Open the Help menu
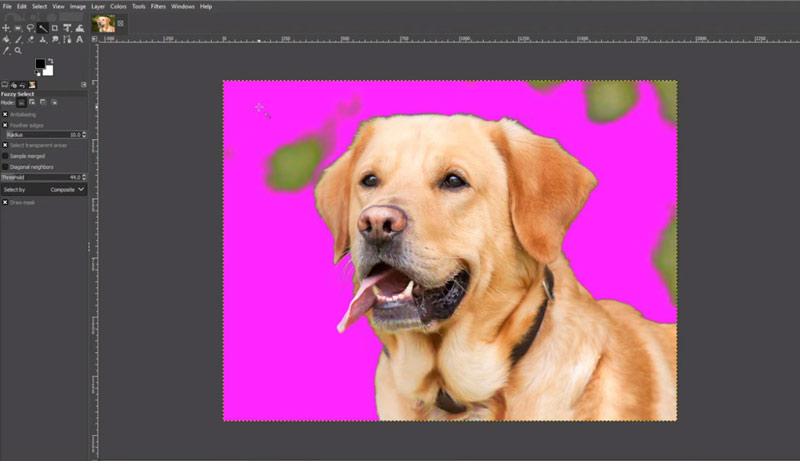Screen dimensions: 800x461 tap(206, 7)
